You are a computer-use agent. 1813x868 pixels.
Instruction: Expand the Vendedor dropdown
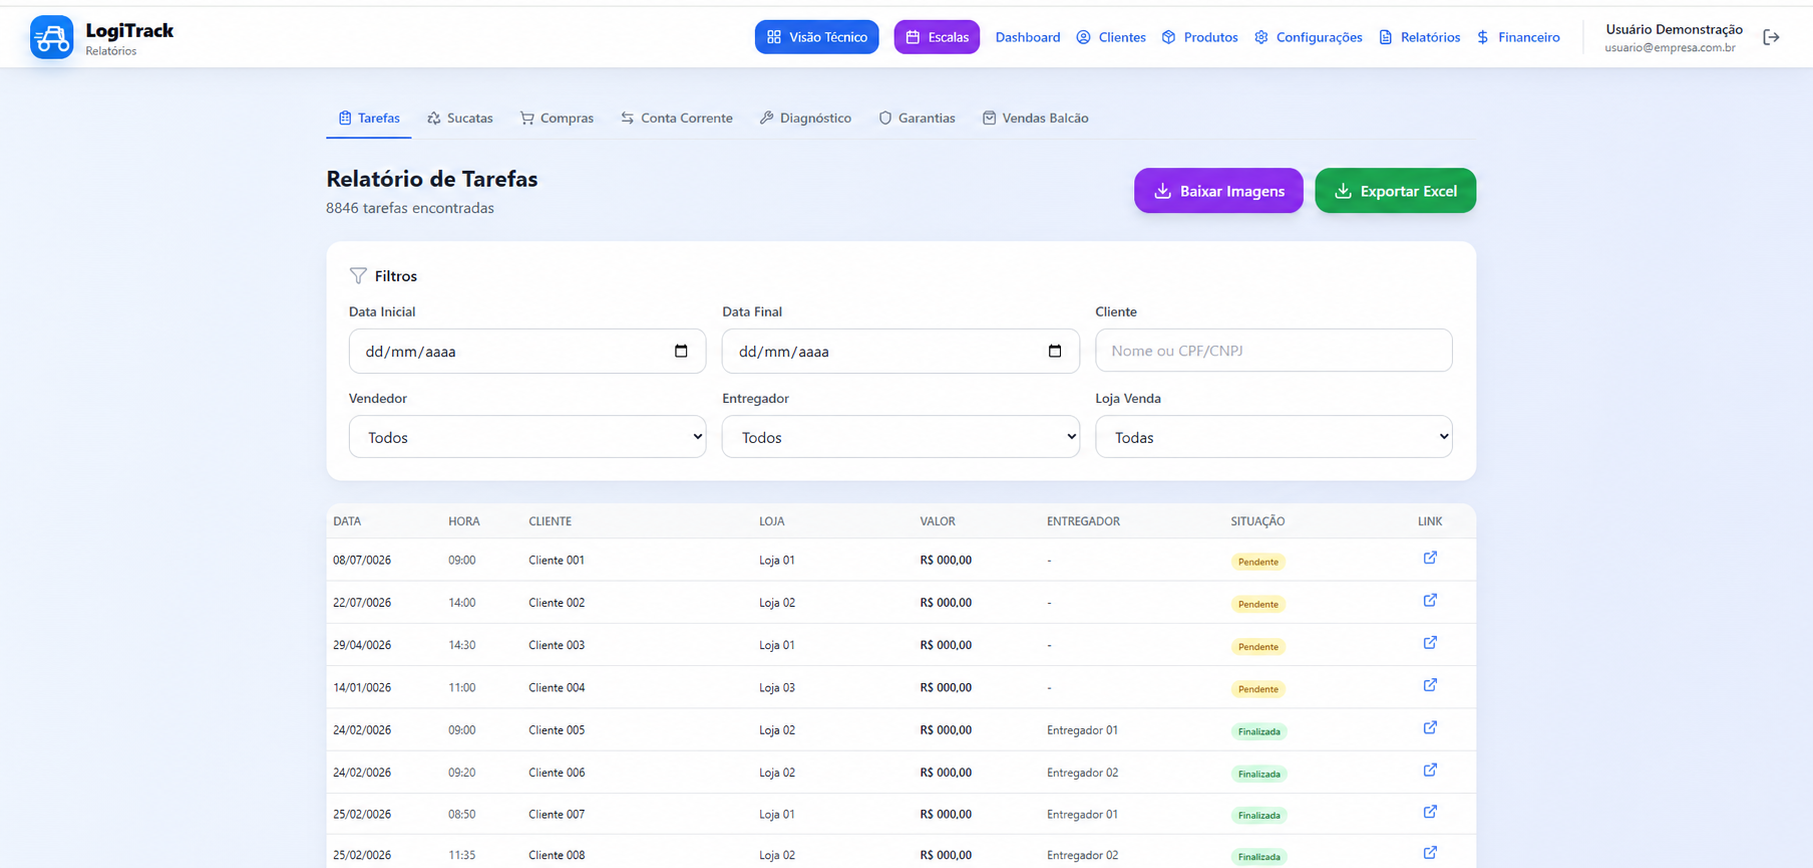click(527, 437)
